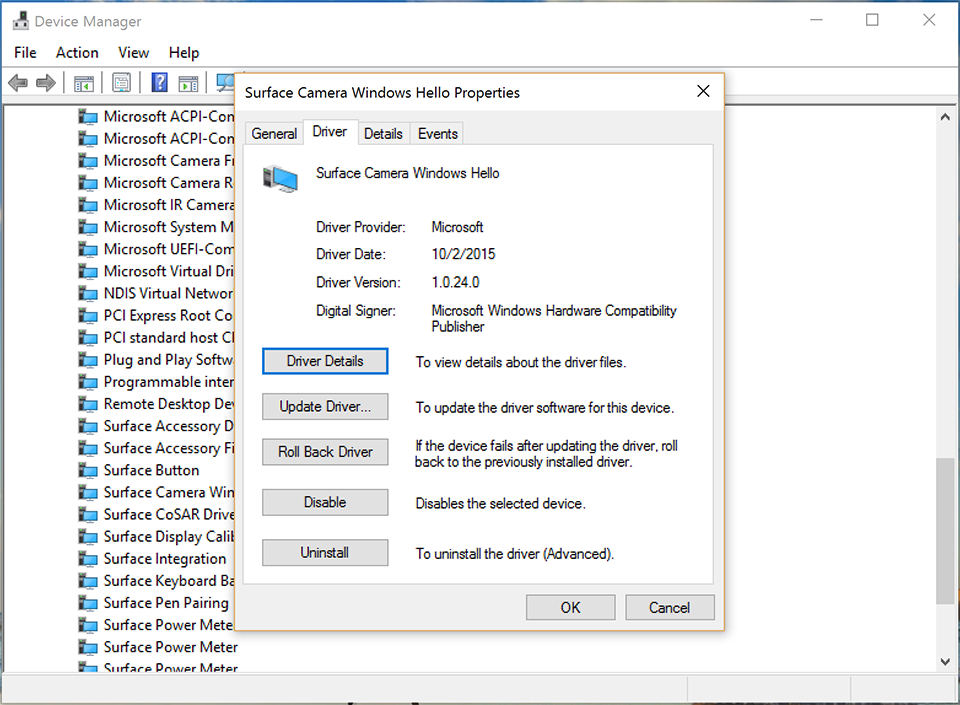Click the Update Driver... button
Image resolution: width=960 pixels, height=705 pixels.
(x=325, y=406)
